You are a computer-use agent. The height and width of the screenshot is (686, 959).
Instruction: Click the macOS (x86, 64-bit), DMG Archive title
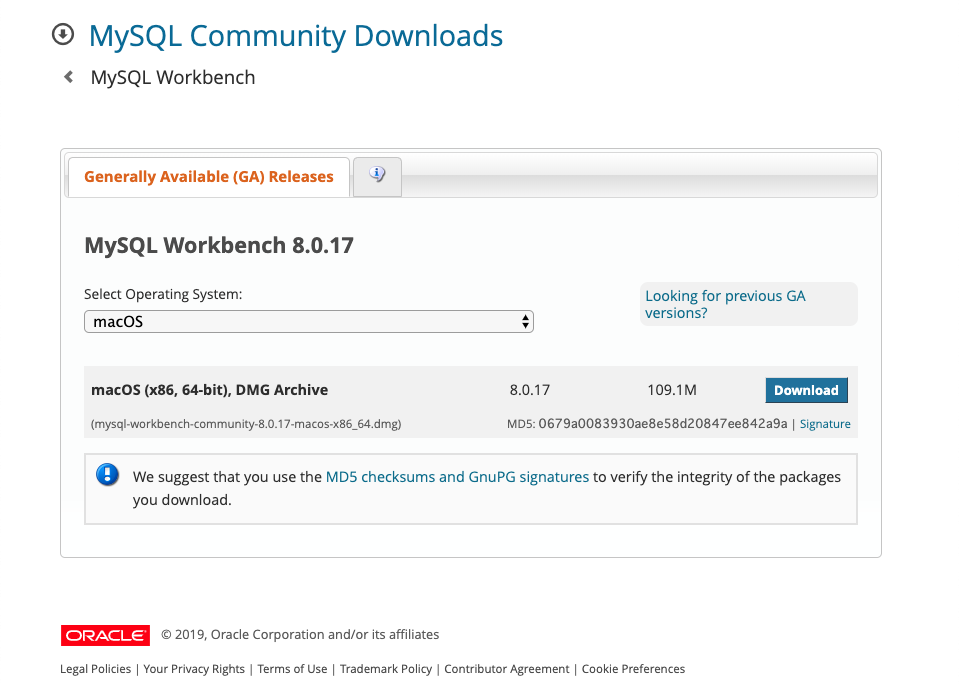(209, 390)
